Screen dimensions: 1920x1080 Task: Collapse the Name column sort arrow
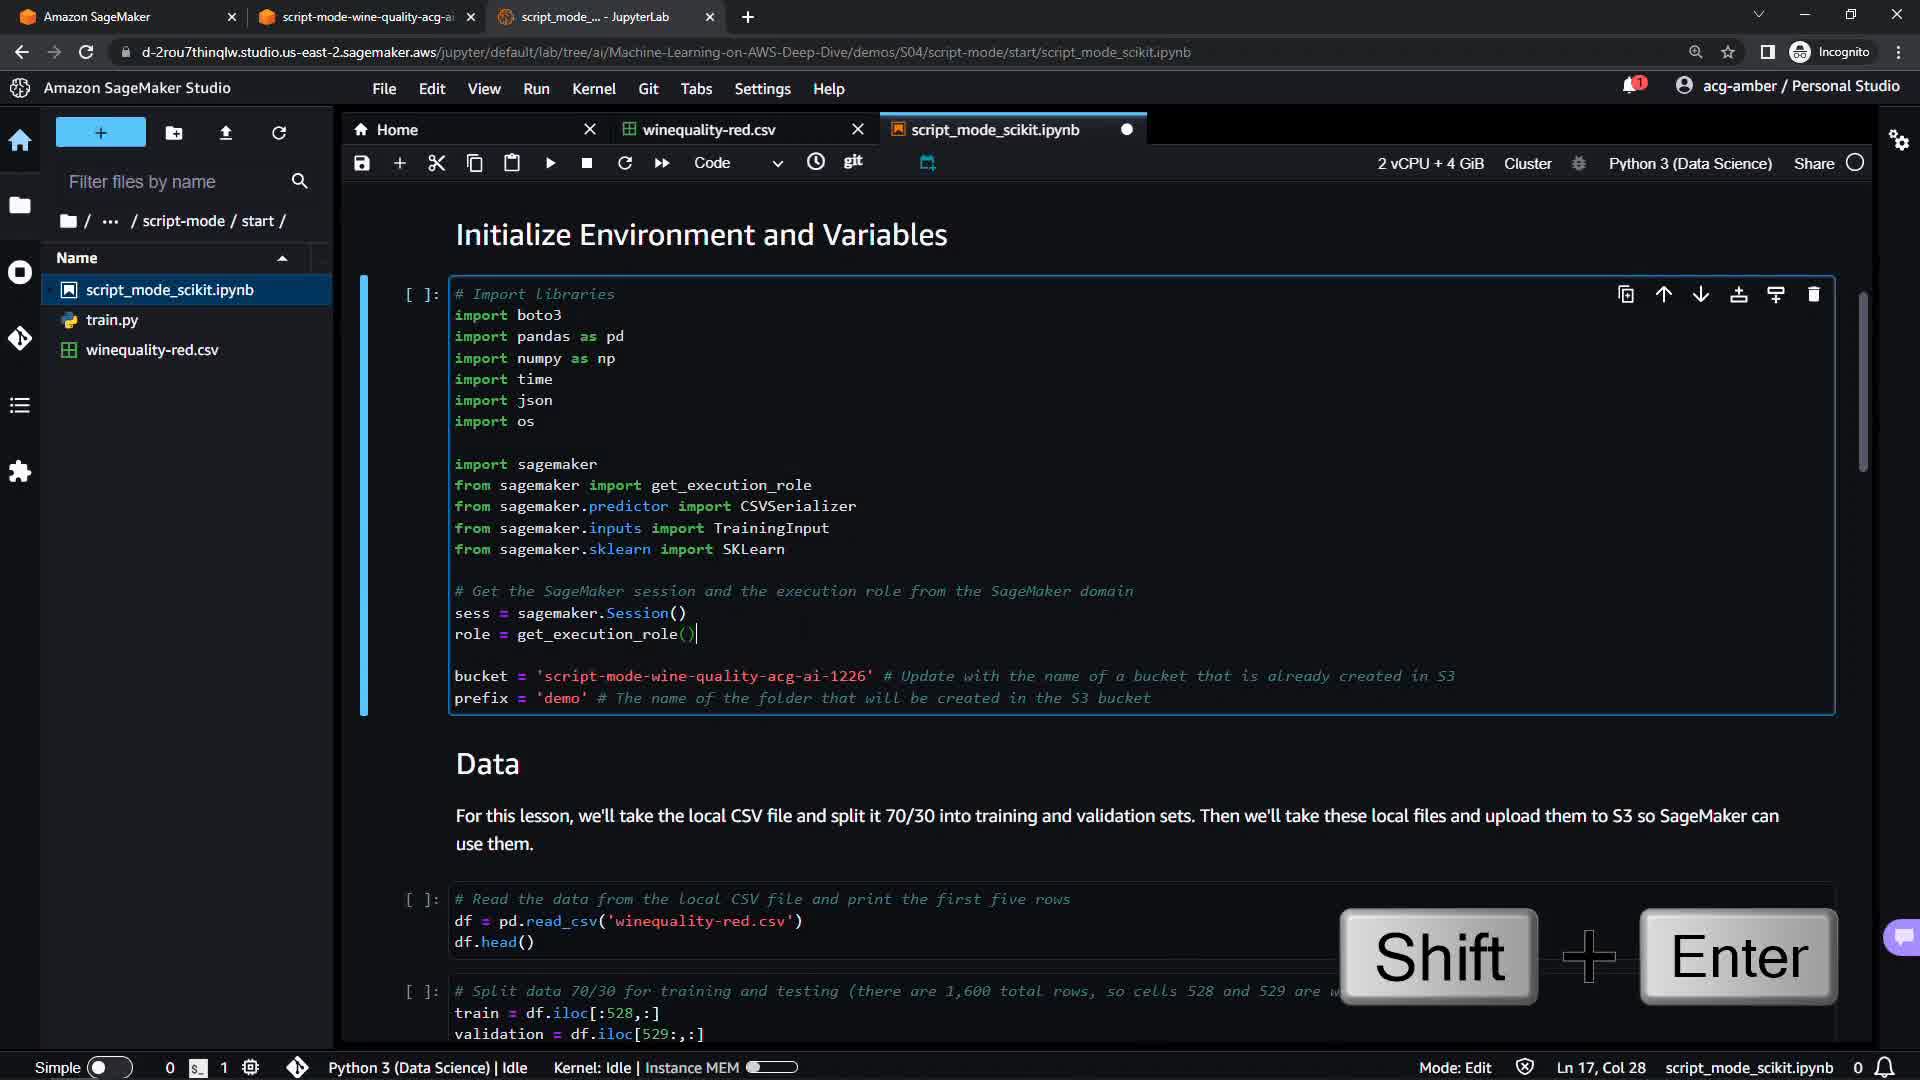(x=283, y=258)
